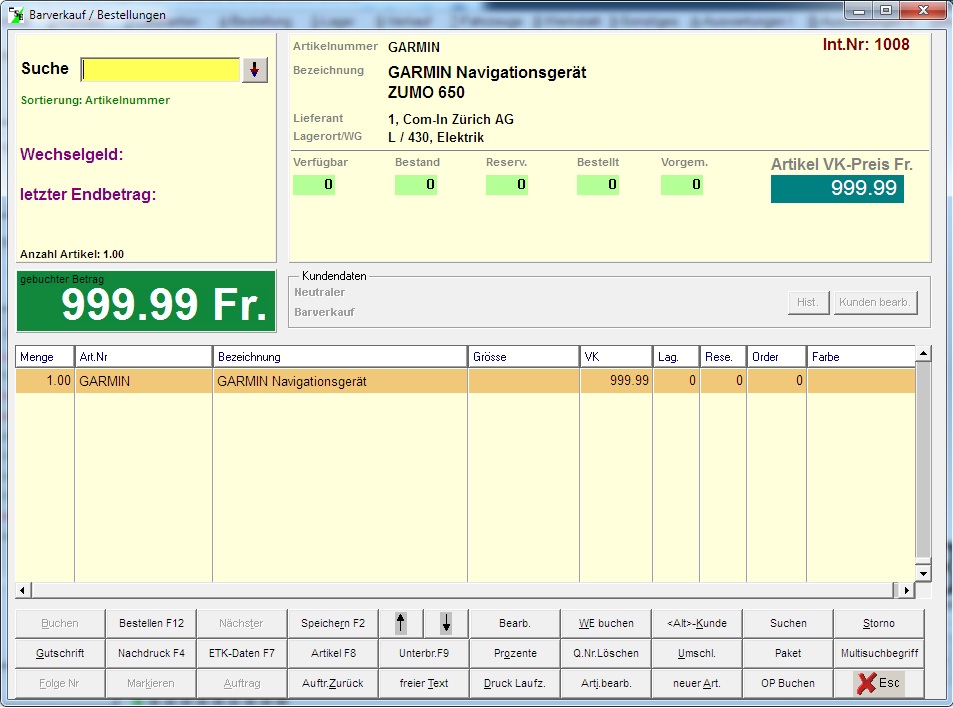Image resolution: width=953 pixels, height=708 pixels.
Task: Focus the yellow Suche input field
Action: (161, 70)
